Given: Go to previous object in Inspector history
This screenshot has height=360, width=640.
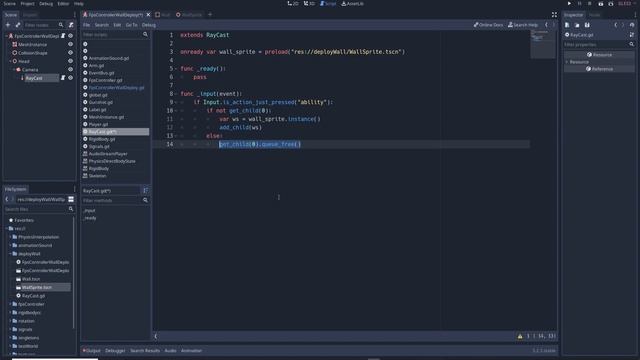Looking at the screenshot, I should [x=616, y=25].
